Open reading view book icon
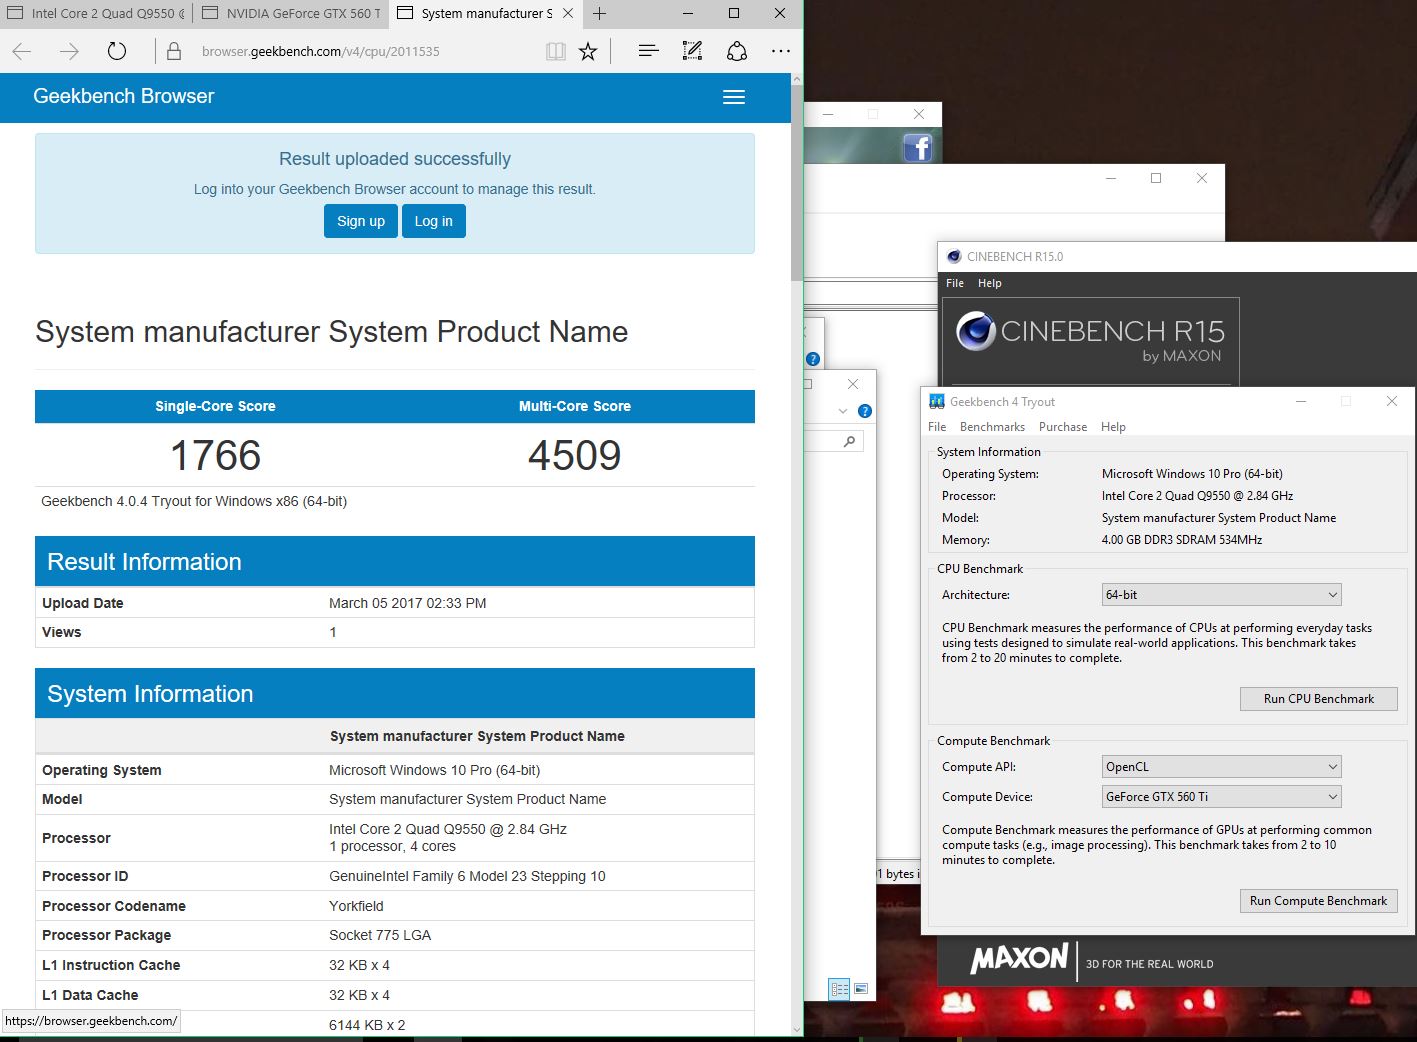The height and width of the screenshot is (1042, 1417). (x=556, y=51)
